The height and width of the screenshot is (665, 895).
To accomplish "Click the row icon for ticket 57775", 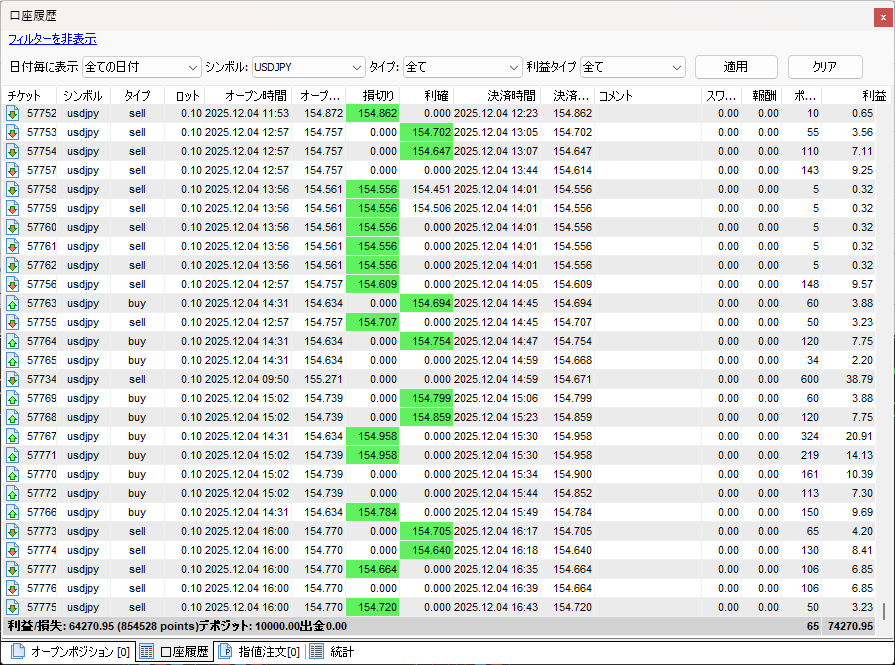I will coord(13,608).
